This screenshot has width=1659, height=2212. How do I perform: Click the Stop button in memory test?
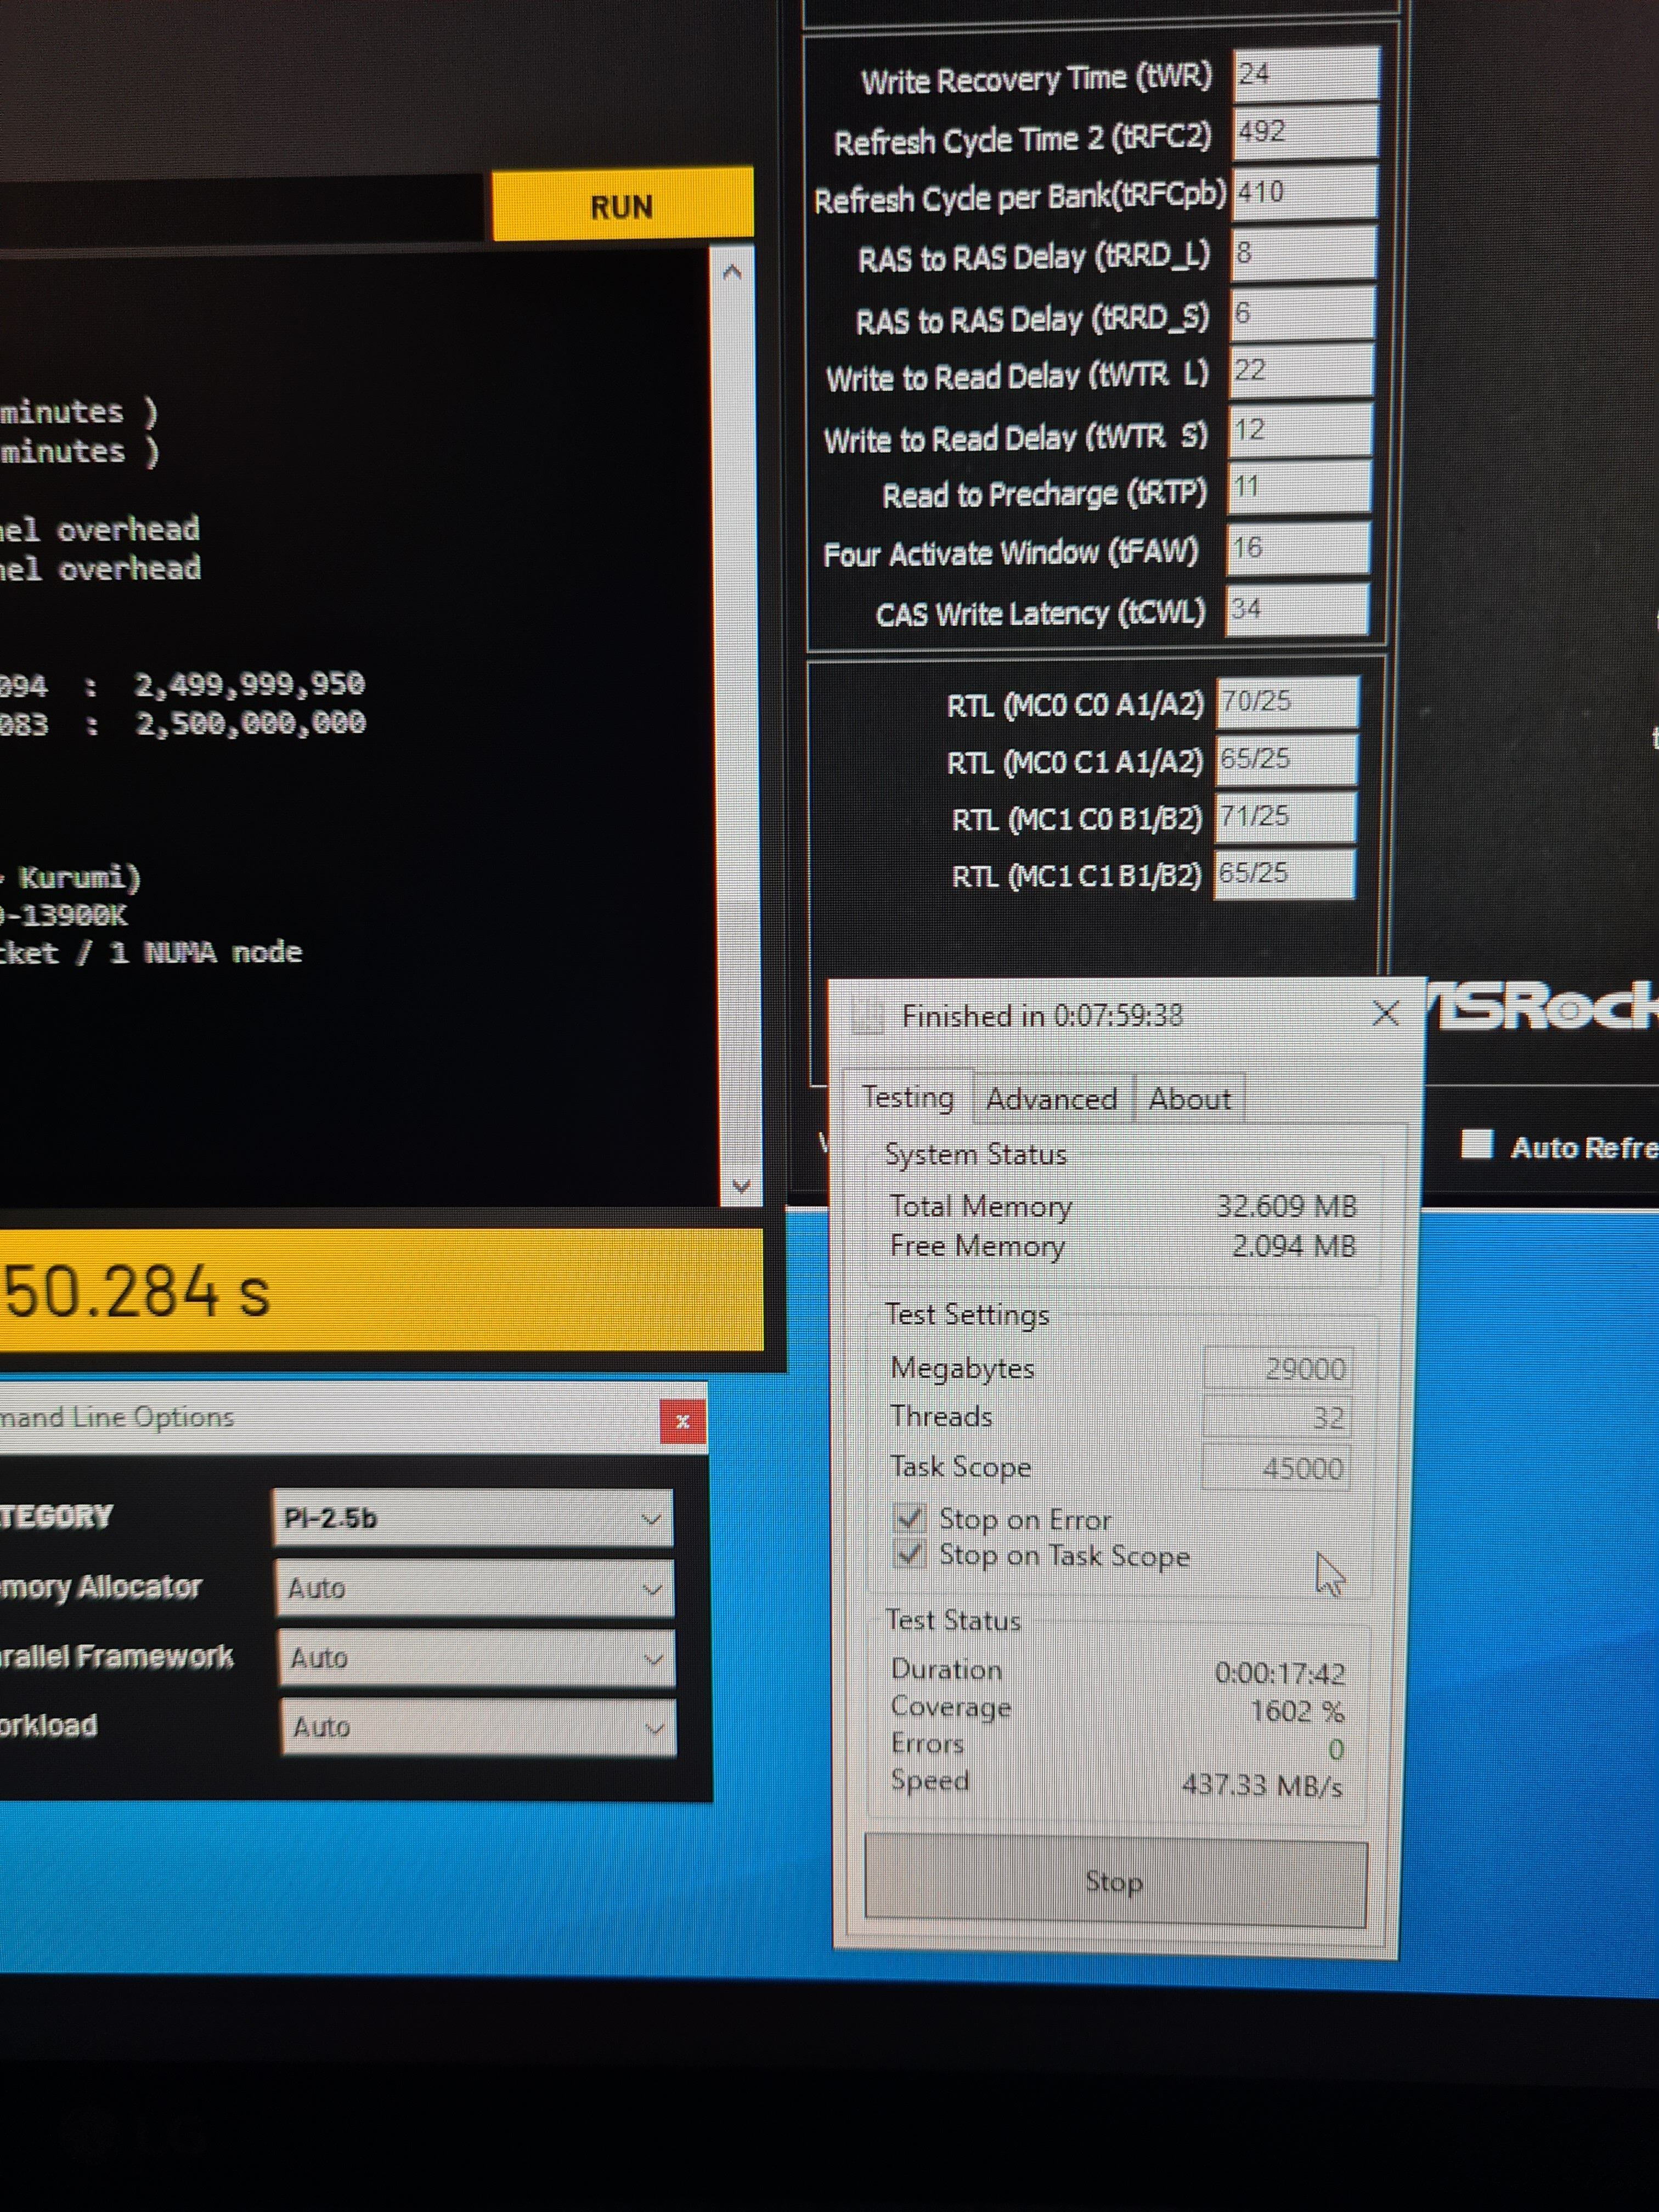pyautogui.click(x=1114, y=1882)
